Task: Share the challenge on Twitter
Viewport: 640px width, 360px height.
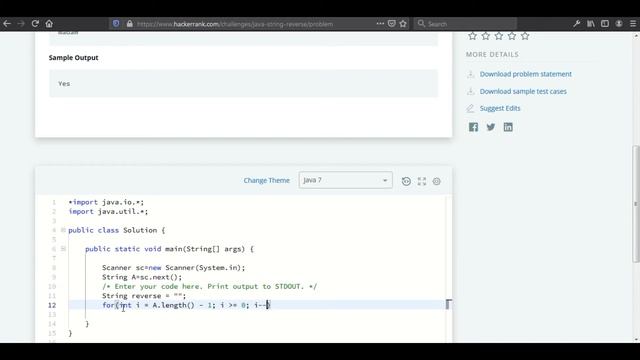Action: coord(491,127)
